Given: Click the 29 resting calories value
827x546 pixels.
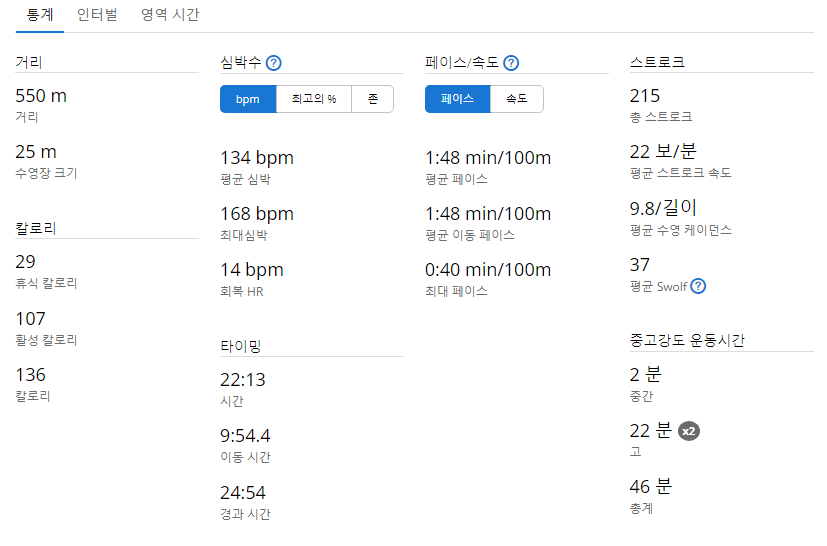Looking at the screenshot, I should click(x=25, y=262).
